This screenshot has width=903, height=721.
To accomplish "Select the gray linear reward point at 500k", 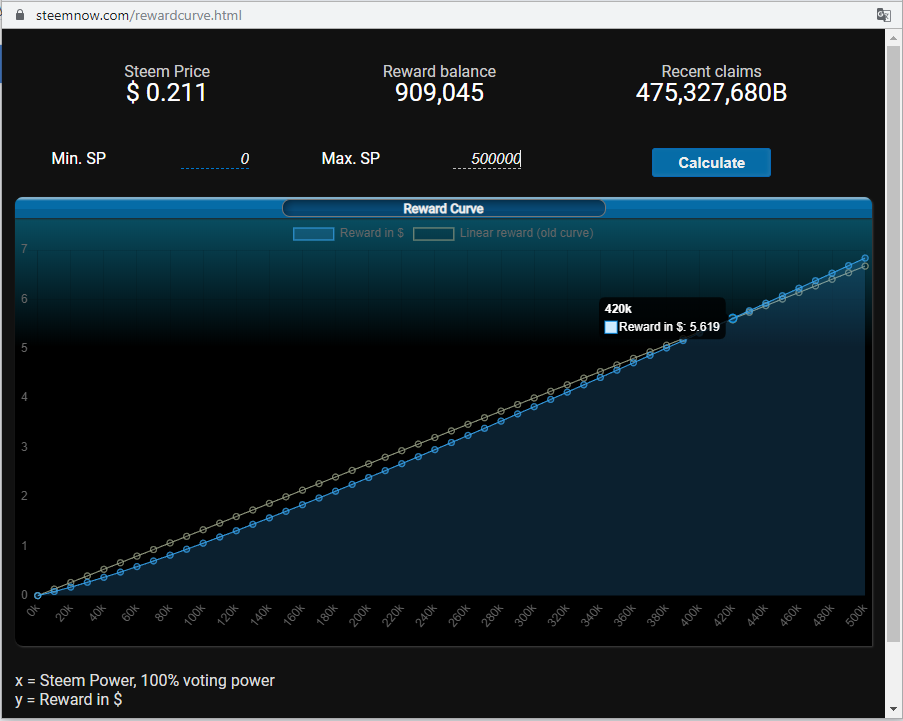I will (x=865, y=266).
